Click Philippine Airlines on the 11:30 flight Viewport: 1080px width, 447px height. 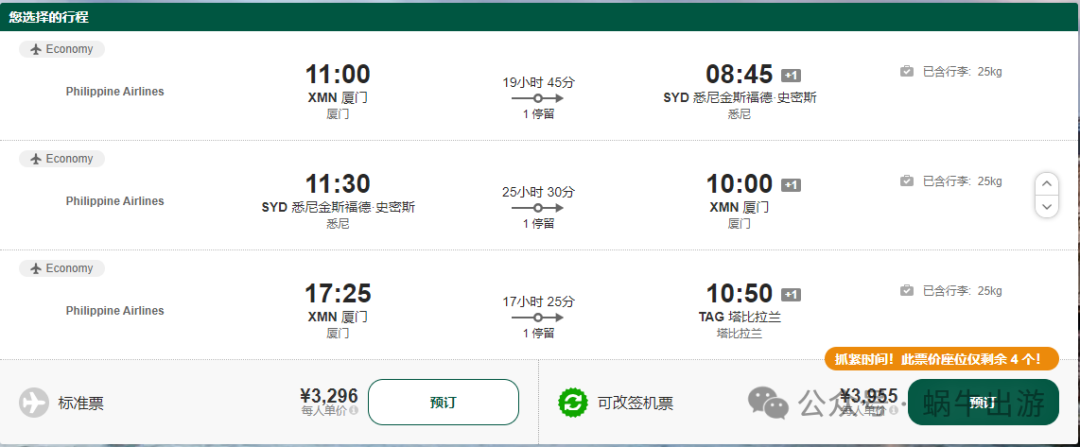pyautogui.click(x=115, y=201)
